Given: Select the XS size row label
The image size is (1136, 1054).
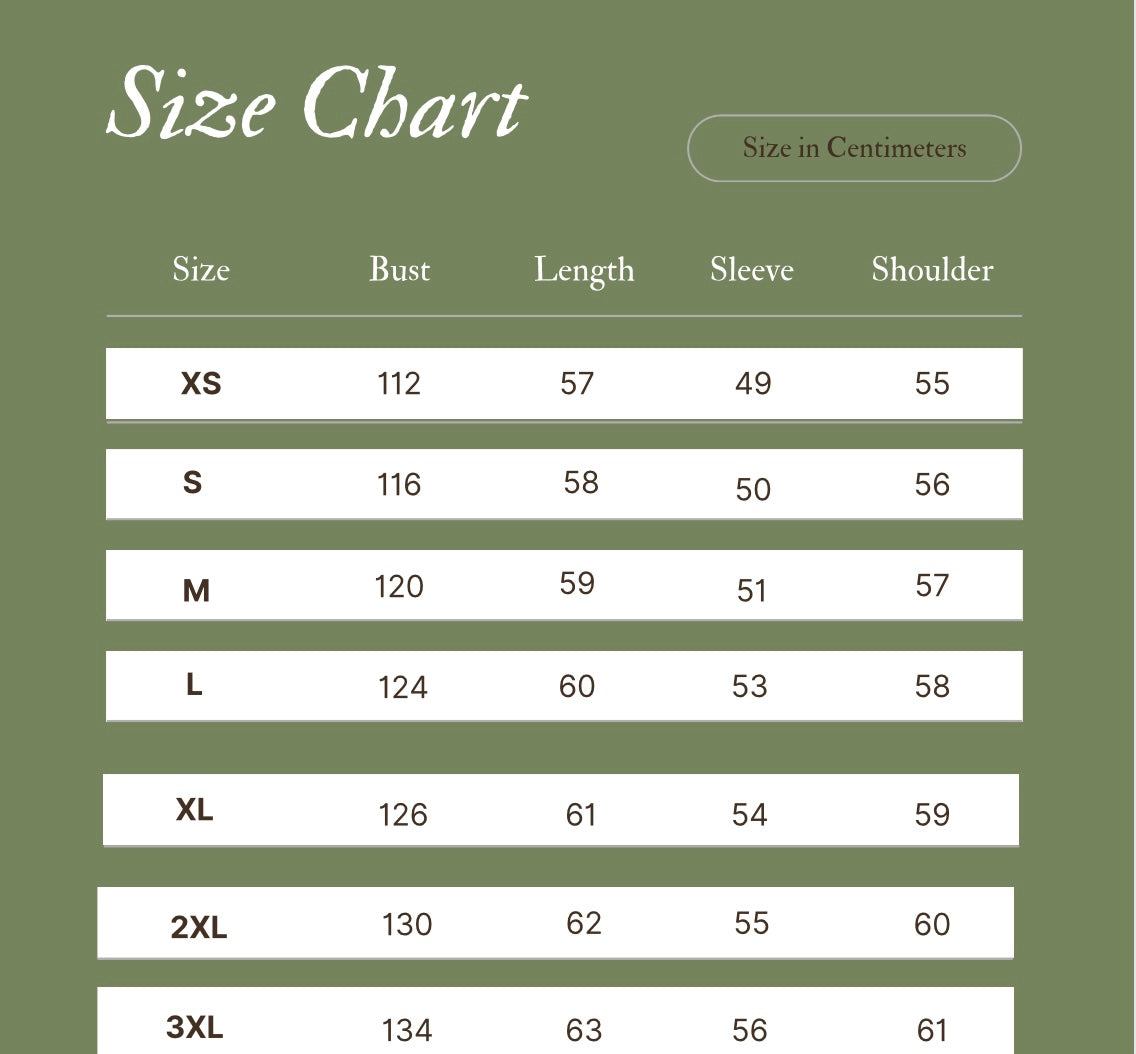Looking at the screenshot, I should point(201,383).
